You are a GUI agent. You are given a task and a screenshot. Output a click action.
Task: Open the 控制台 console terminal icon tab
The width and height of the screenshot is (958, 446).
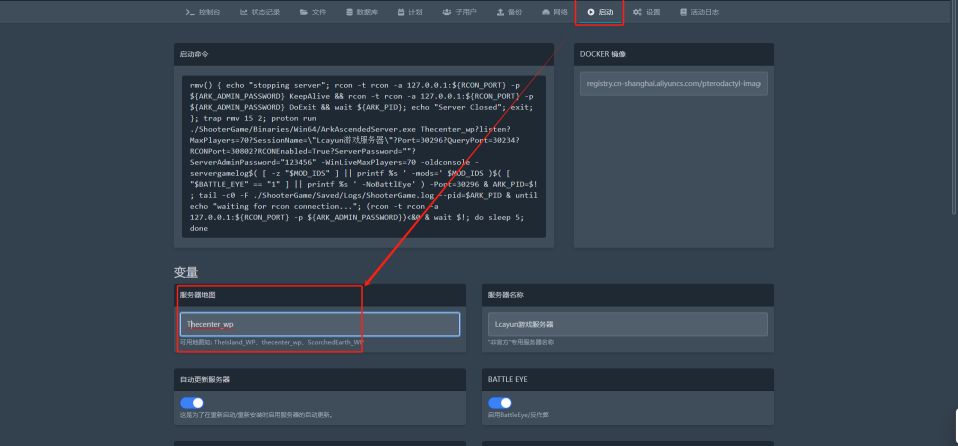pyautogui.click(x=203, y=12)
